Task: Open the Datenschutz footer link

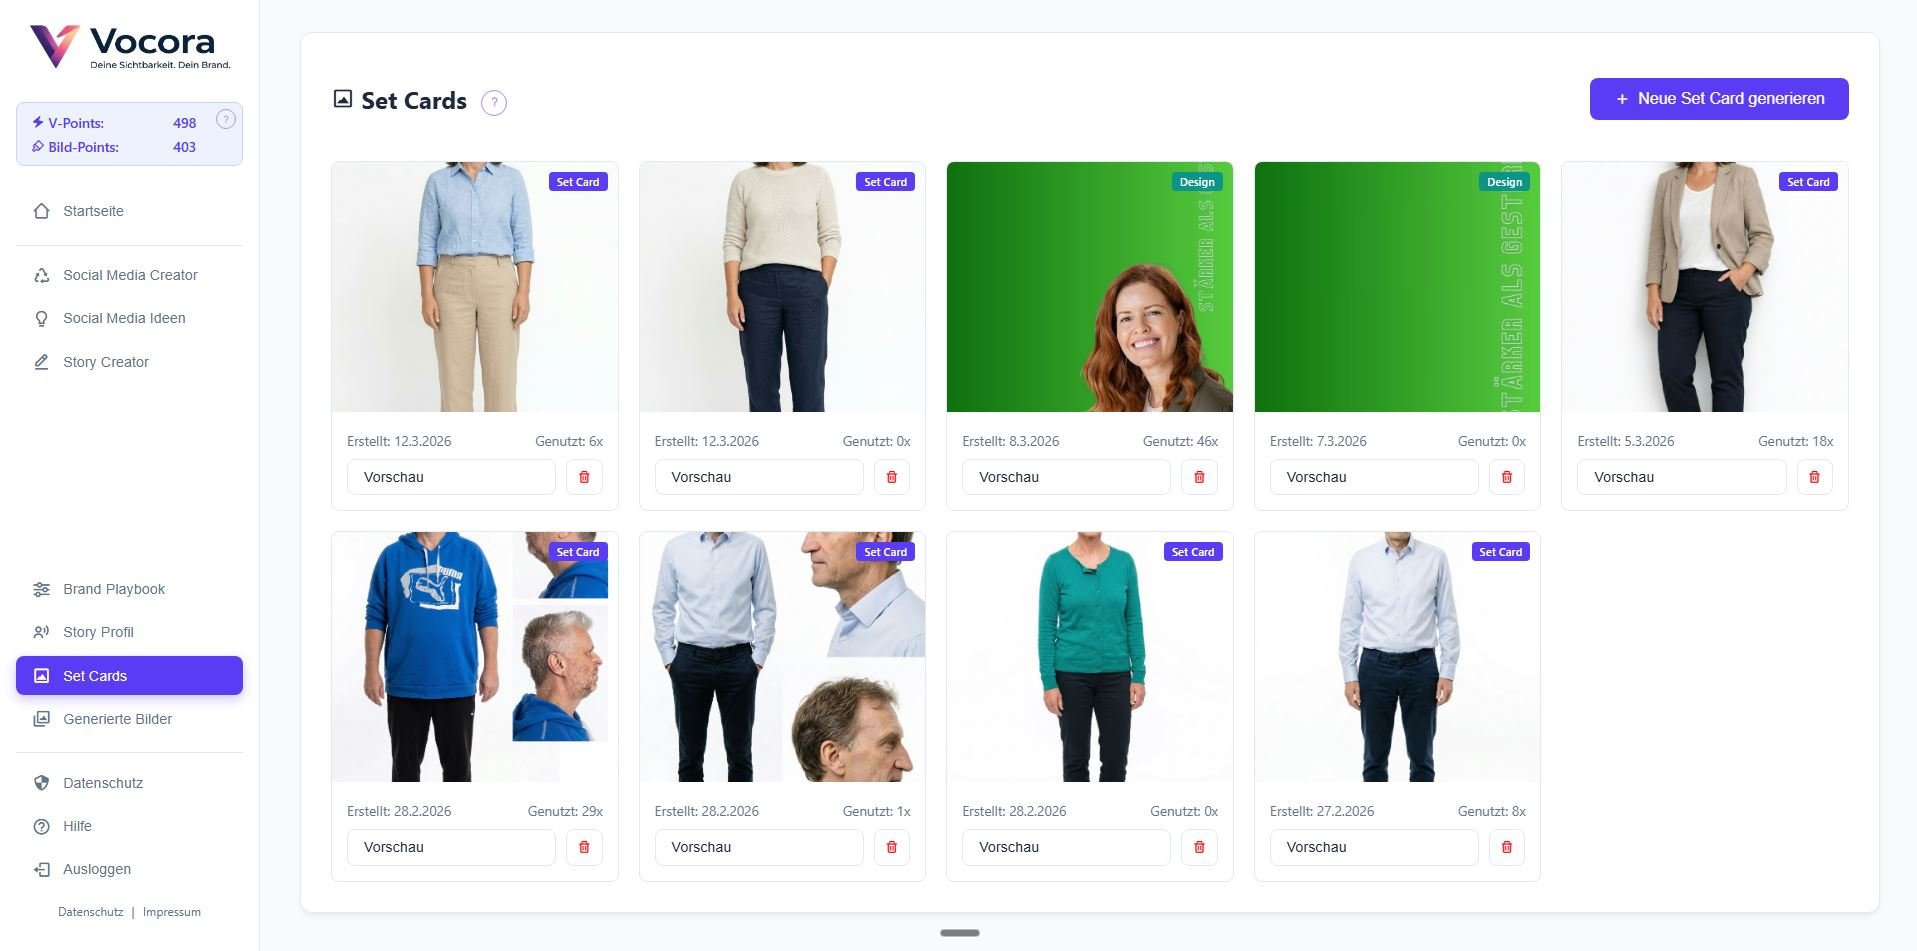Action: click(91, 912)
